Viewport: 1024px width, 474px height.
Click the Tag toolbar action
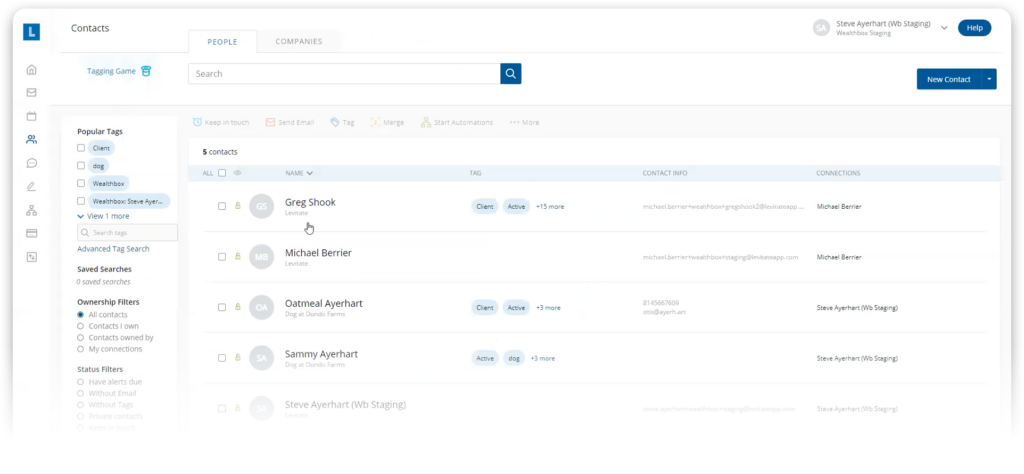click(x=342, y=122)
